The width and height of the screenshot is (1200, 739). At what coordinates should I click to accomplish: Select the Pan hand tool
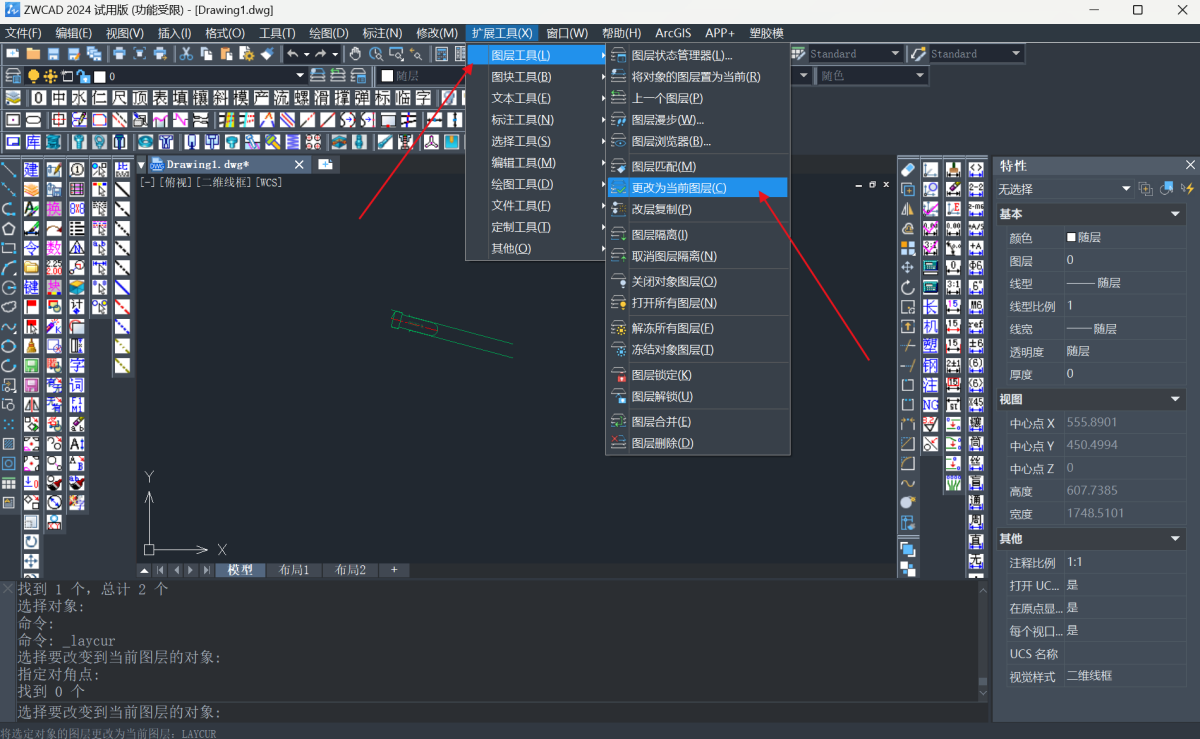357,54
